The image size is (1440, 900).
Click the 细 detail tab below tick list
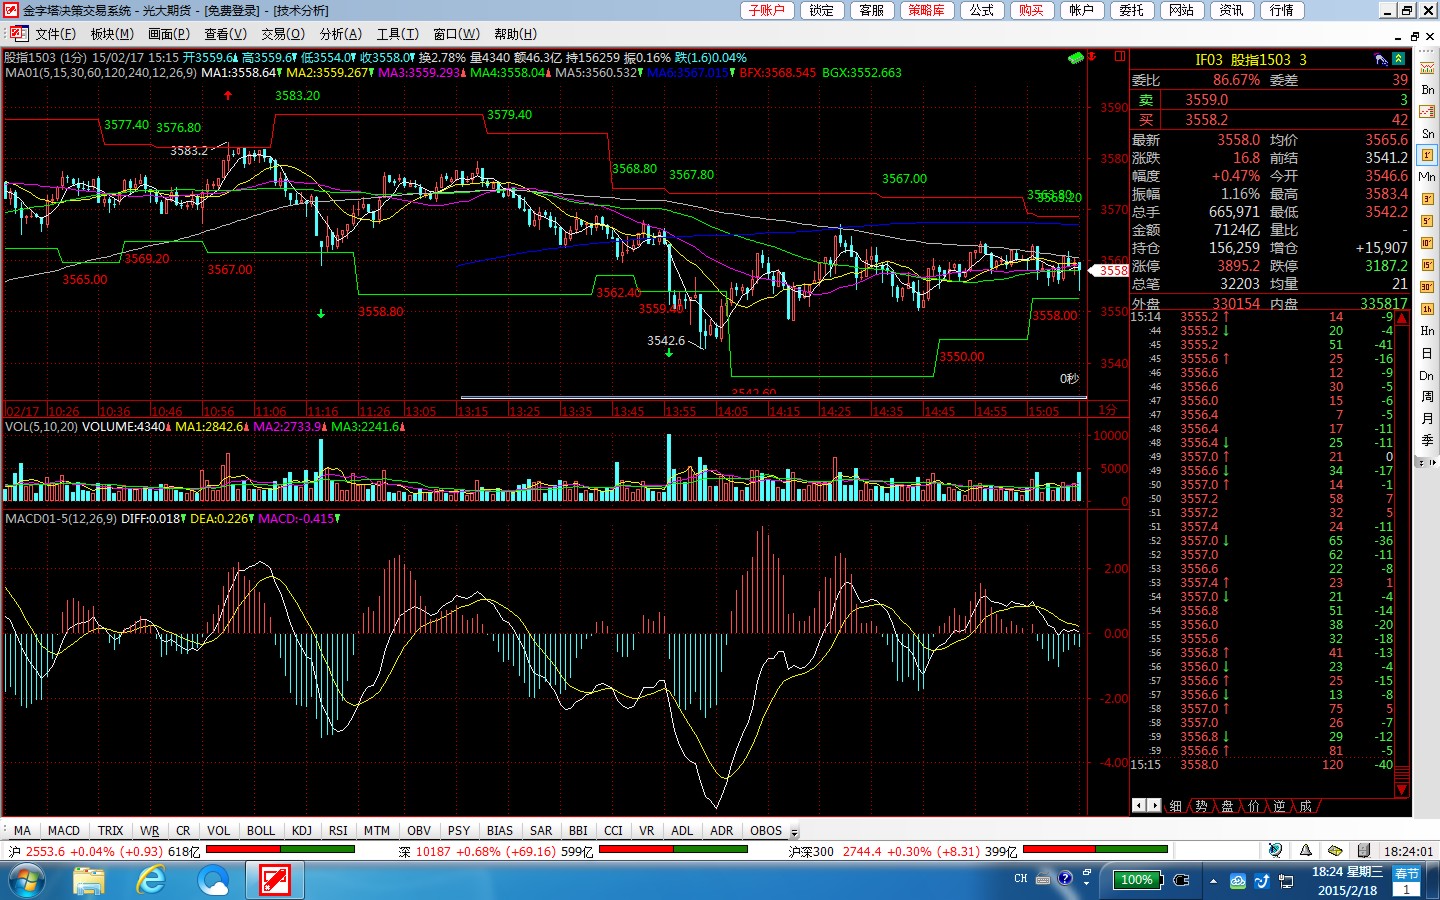(x=1175, y=806)
